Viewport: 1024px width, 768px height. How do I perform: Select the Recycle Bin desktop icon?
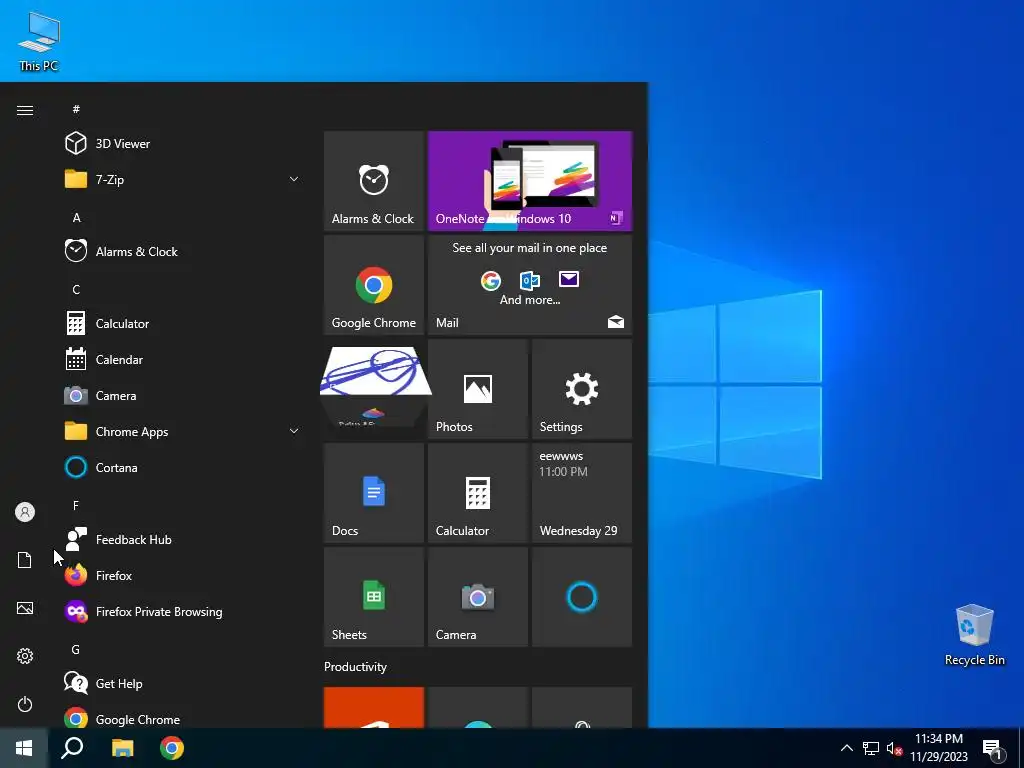974,634
